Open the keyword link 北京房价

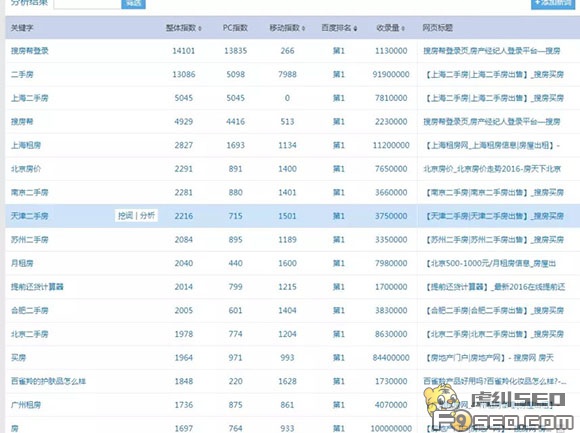(x=26, y=169)
